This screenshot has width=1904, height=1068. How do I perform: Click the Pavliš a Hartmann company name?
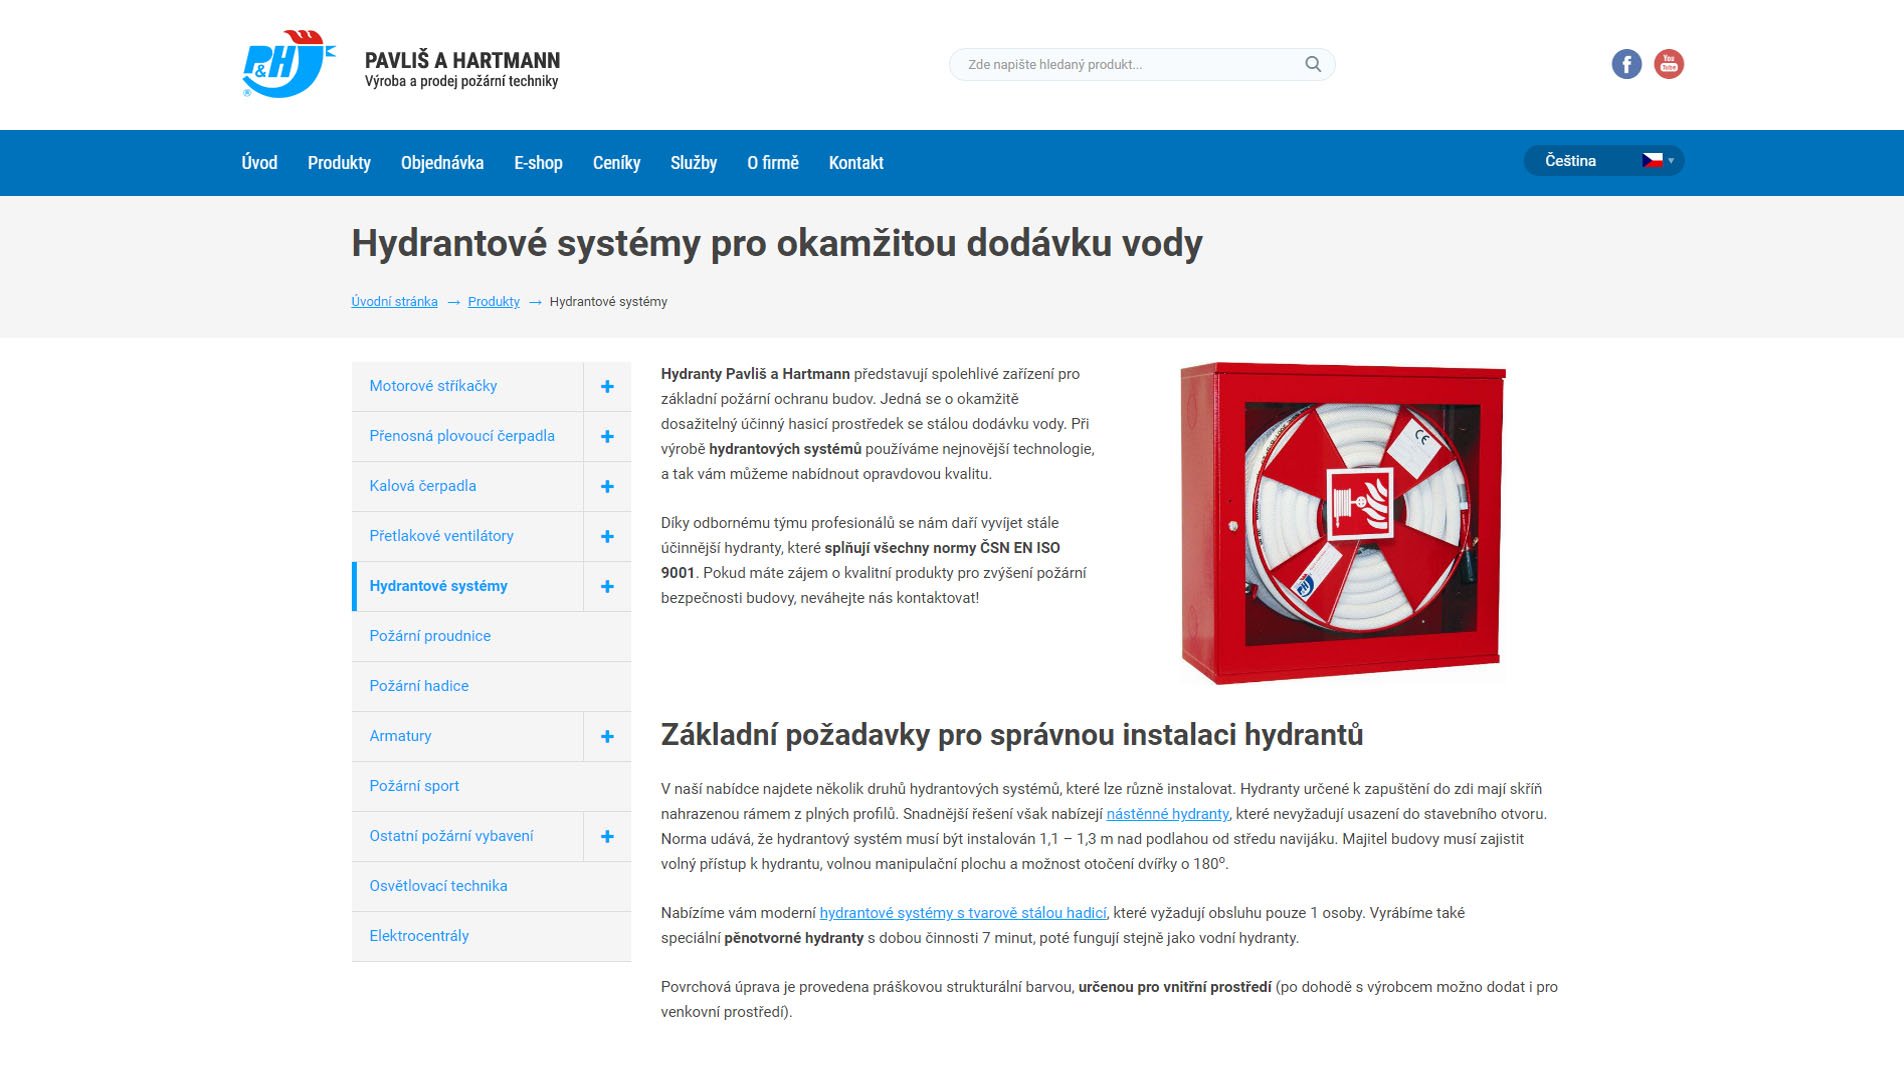462,60
